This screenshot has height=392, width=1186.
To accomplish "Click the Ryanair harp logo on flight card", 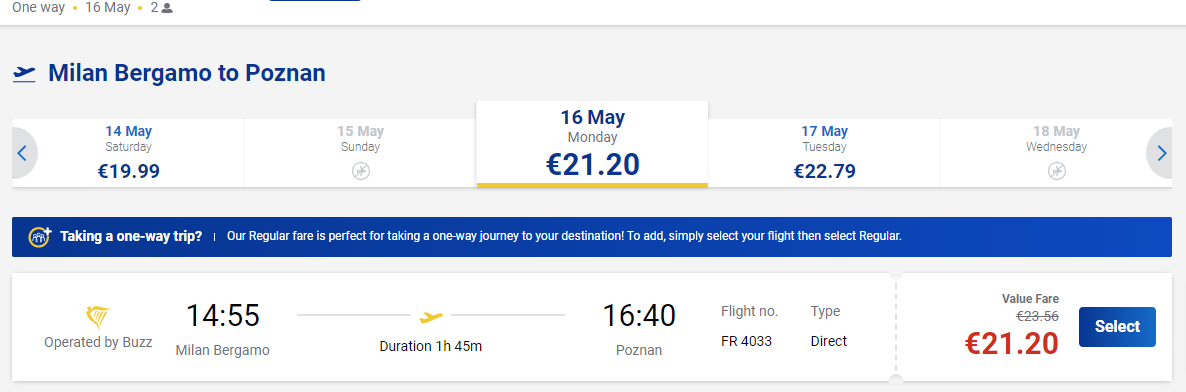I will coord(98,317).
